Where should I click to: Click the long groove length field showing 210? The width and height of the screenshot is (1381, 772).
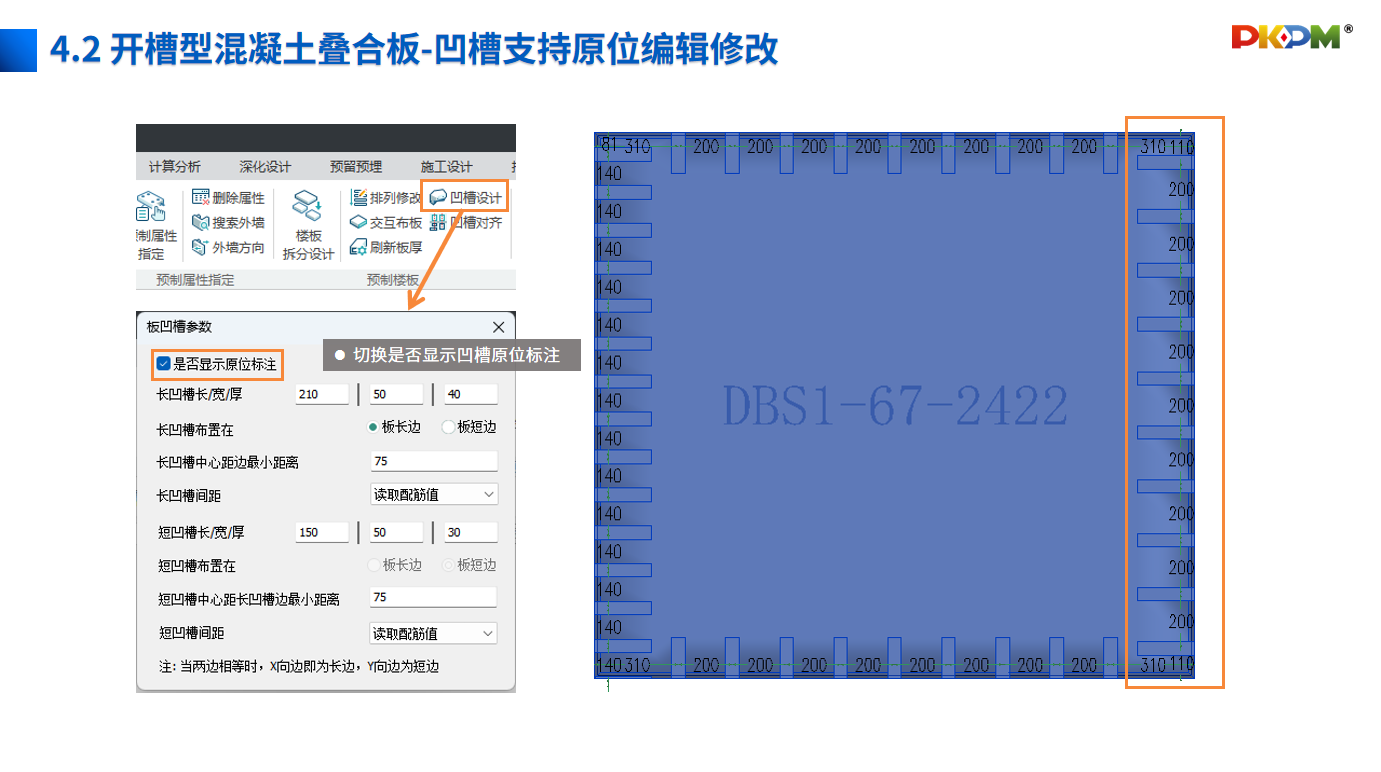323,394
